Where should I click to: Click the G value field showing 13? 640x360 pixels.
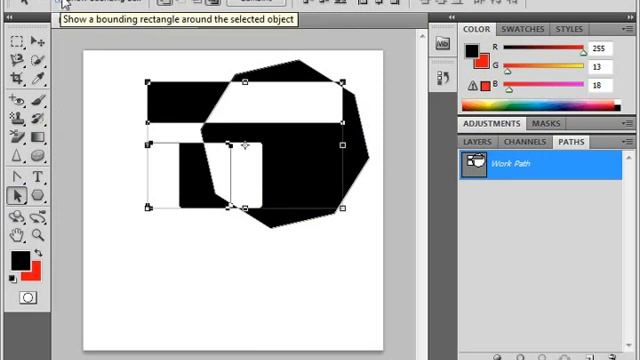pos(600,67)
